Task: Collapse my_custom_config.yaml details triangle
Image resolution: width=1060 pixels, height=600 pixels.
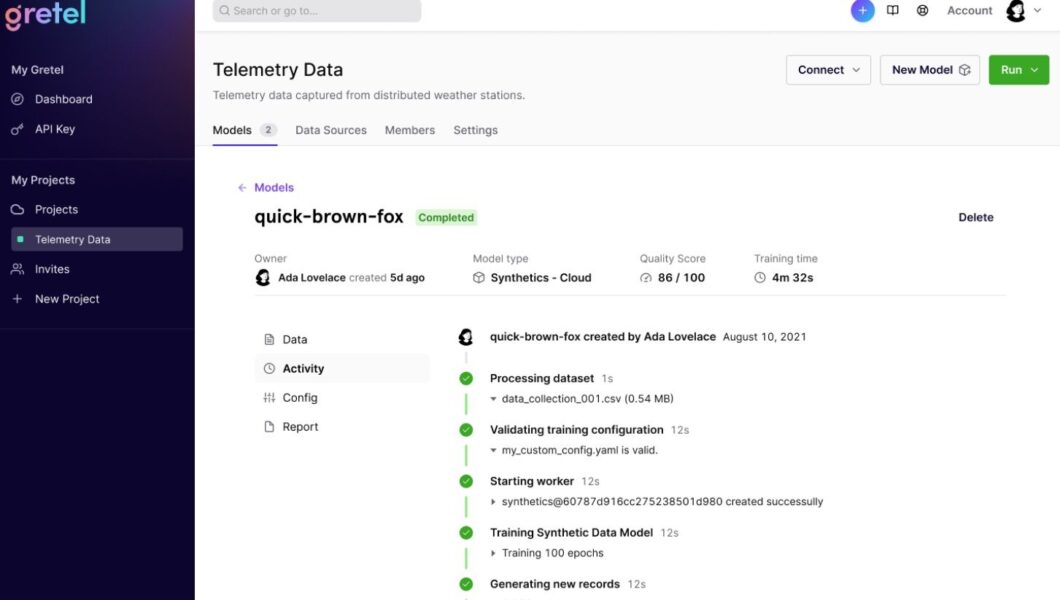Action: click(493, 450)
